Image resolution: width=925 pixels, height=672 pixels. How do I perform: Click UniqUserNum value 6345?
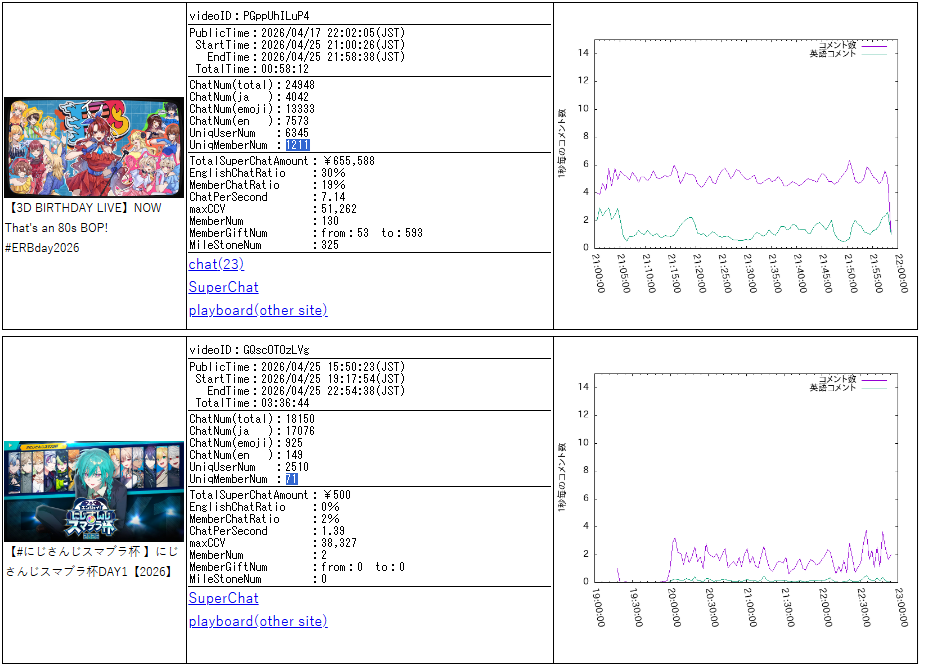click(297, 134)
